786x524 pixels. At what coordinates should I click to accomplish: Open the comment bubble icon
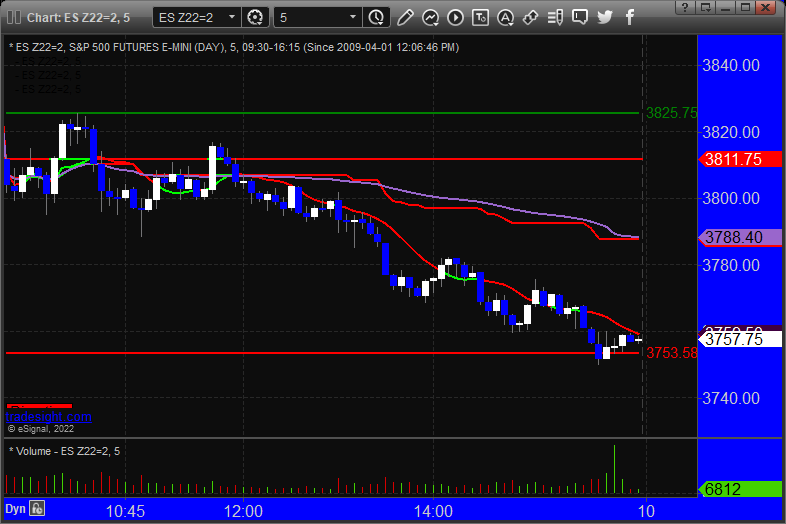pos(580,18)
